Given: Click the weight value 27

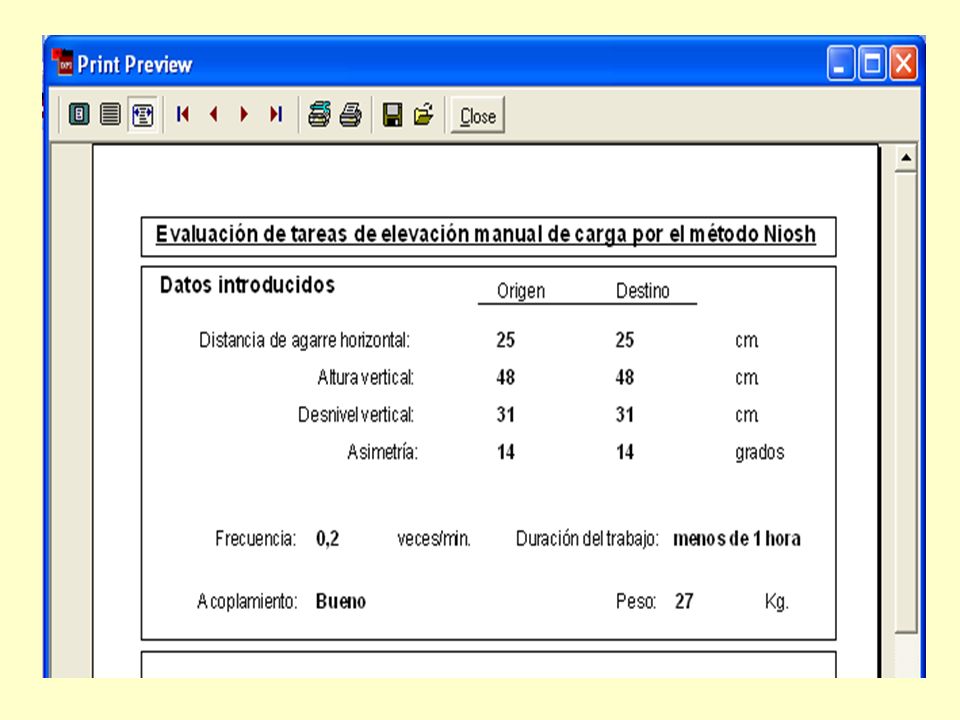Looking at the screenshot, I should [x=684, y=602].
